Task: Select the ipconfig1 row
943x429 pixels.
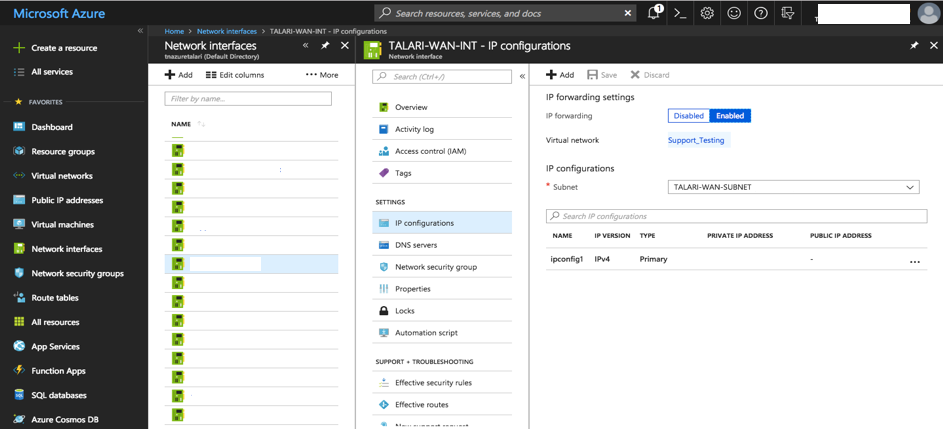Action: pyautogui.click(x=737, y=259)
